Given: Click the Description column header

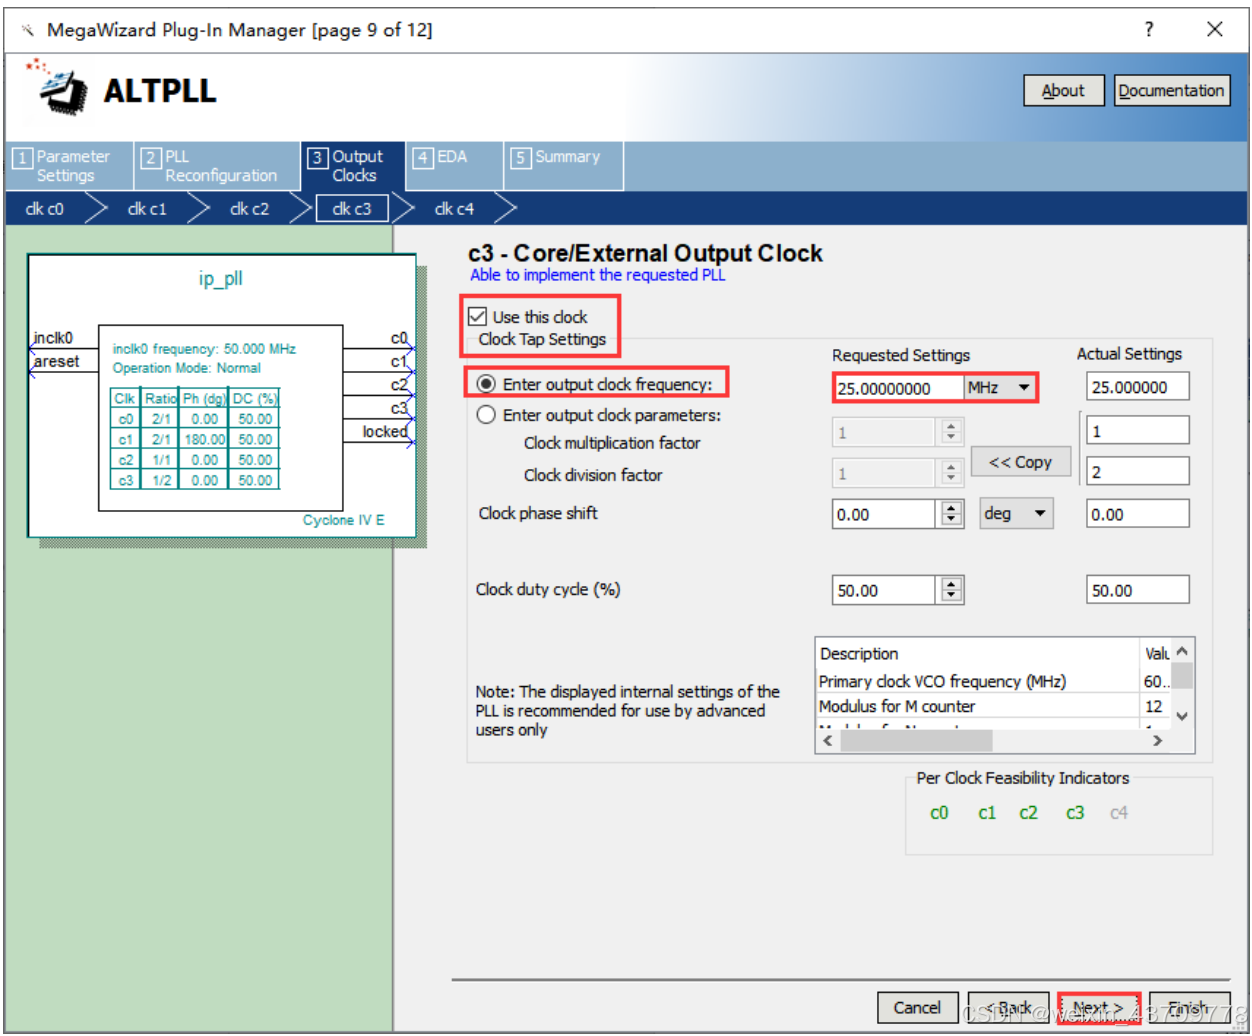Looking at the screenshot, I should pos(978,653).
